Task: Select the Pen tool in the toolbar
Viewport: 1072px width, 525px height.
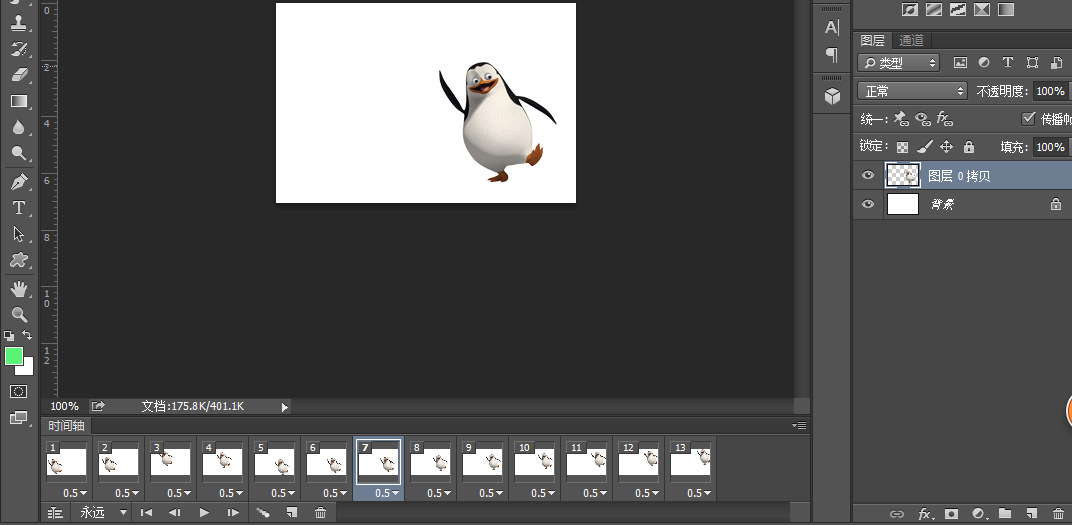Action: (x=19, y=182)
